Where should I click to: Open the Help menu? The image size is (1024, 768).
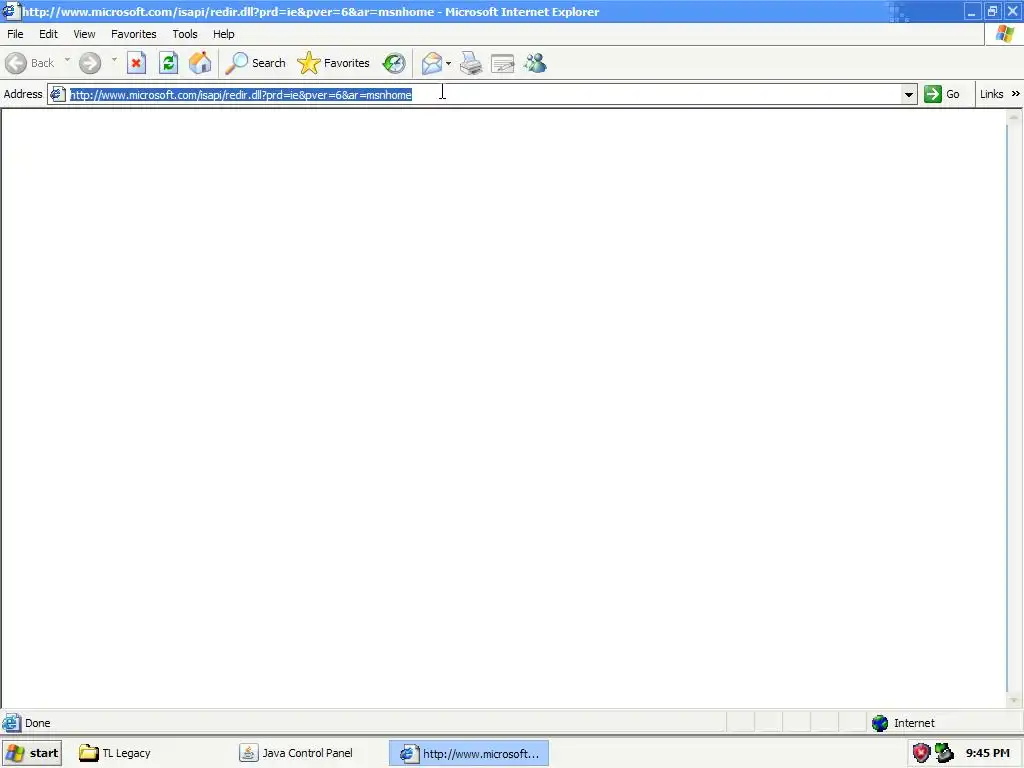pyautogui.click(x=223, y=34)
